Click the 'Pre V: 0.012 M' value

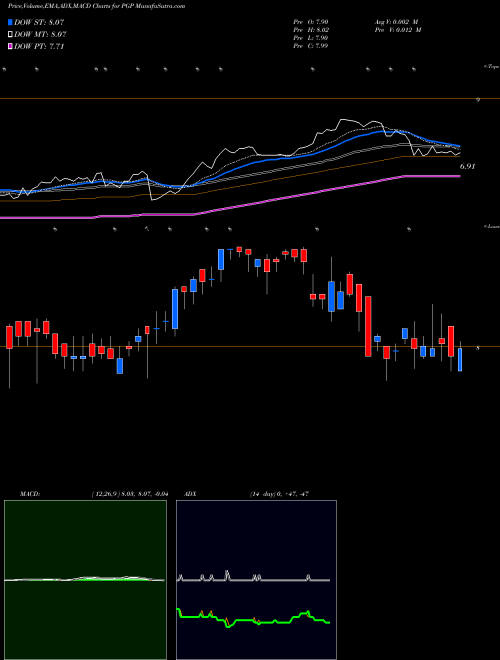pos(398,30)
